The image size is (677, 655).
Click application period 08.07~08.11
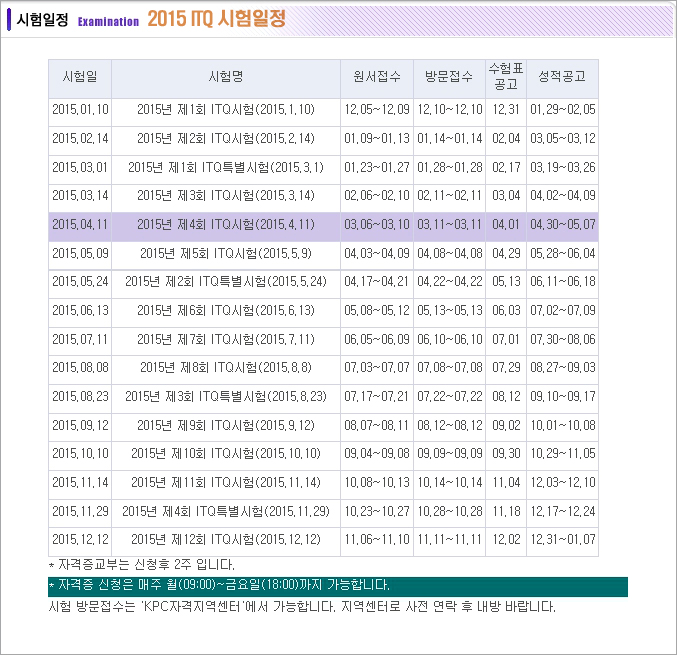377,425
